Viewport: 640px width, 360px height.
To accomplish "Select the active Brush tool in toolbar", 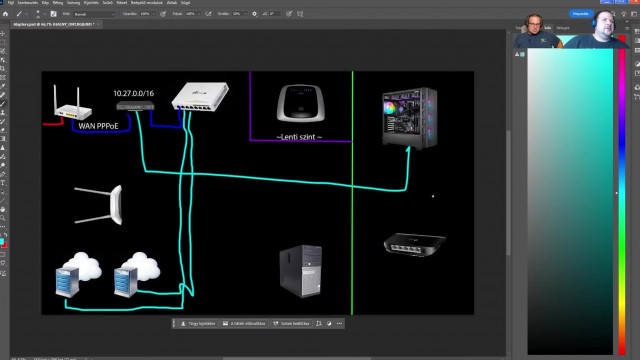I will [3, 104].
